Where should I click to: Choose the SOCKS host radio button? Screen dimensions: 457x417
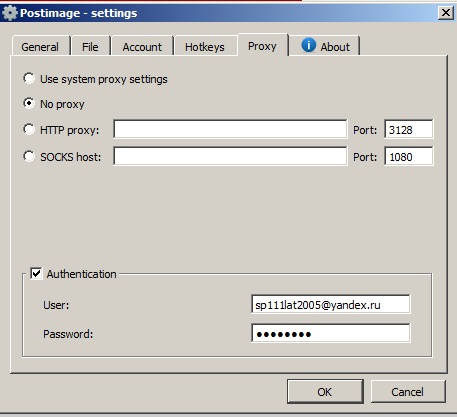(x=29, y=156)
